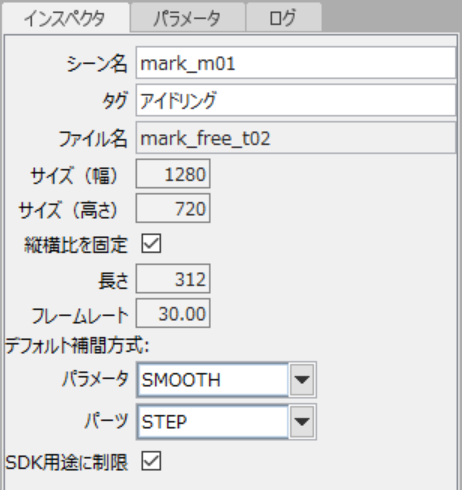
Task: Switch to the インスペクタ tab
Action: pos(65,17)
